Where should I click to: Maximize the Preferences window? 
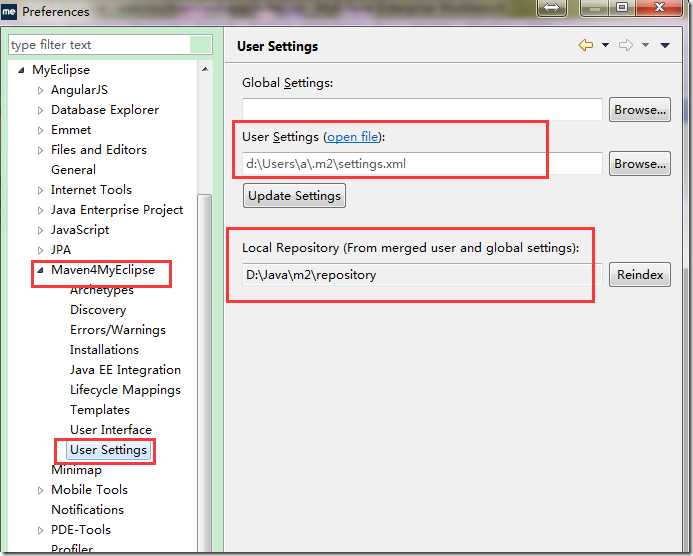[x=621, y=8]
